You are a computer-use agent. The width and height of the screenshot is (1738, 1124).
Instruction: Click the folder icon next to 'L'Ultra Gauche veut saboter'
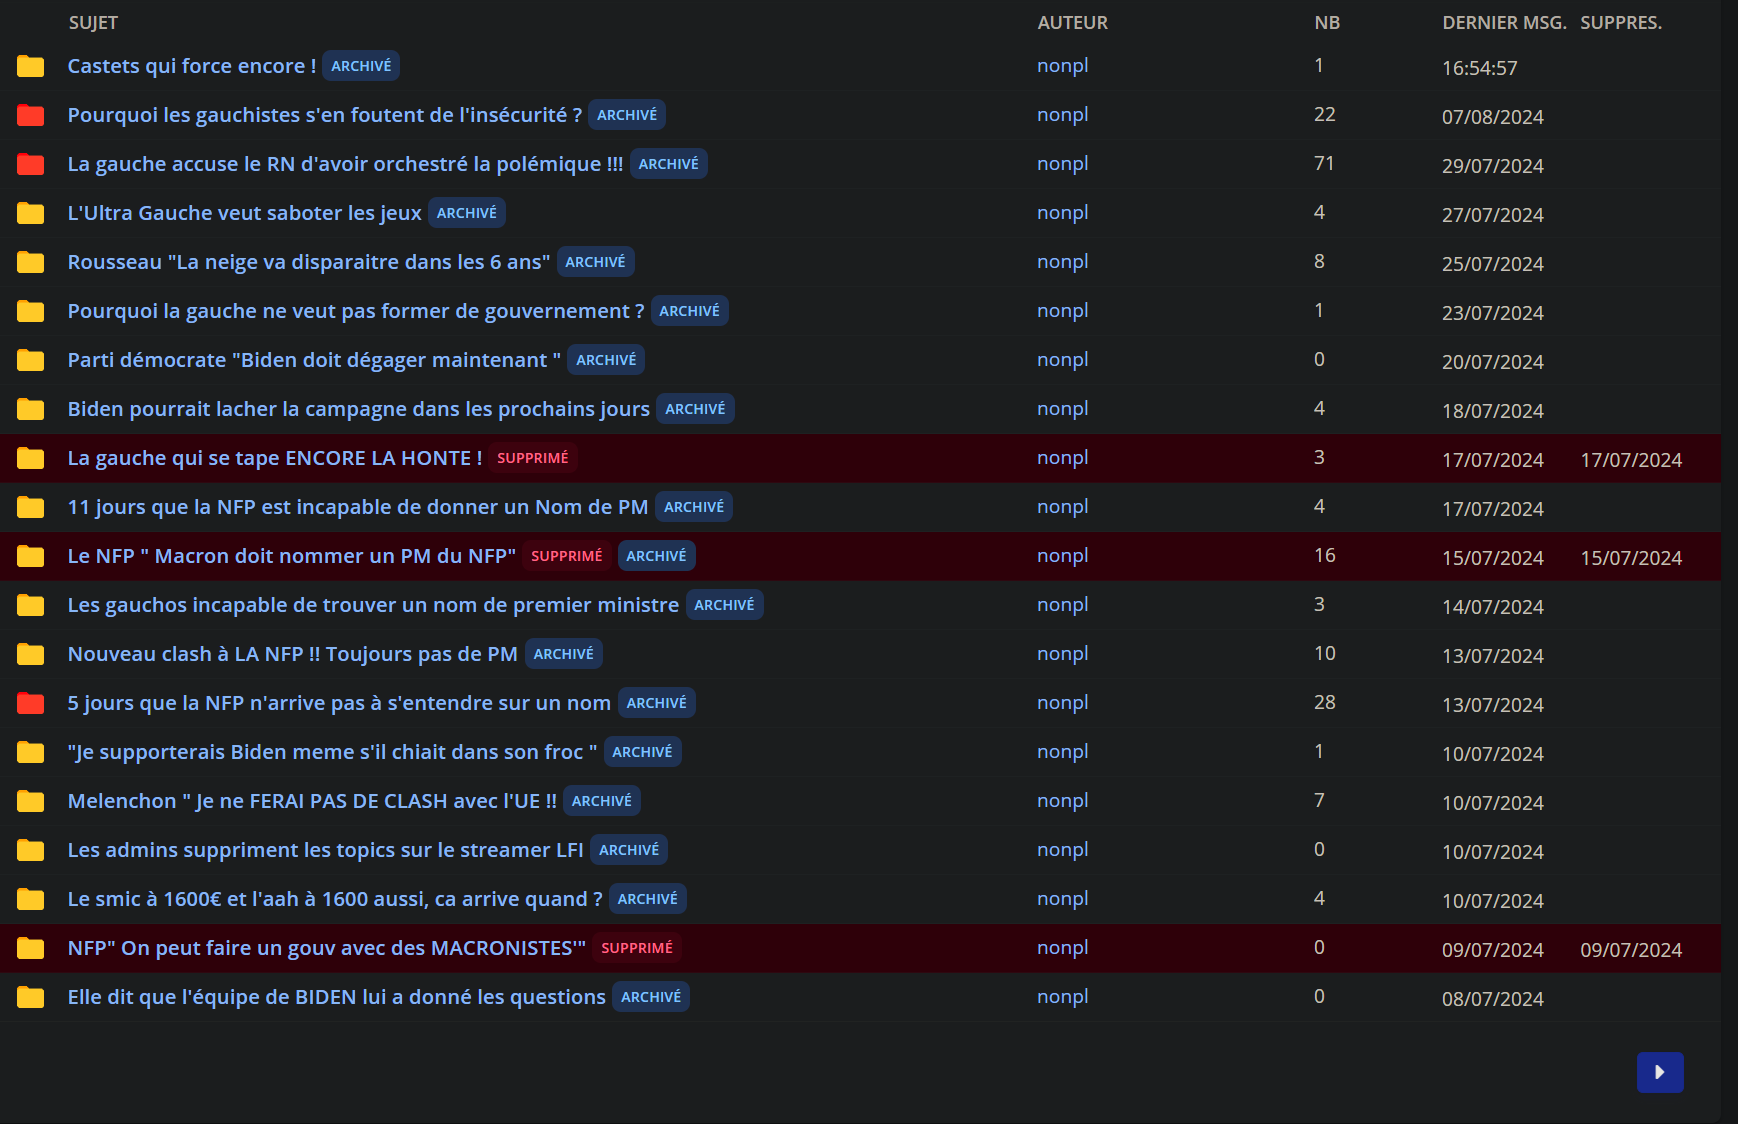pos(31,213)
